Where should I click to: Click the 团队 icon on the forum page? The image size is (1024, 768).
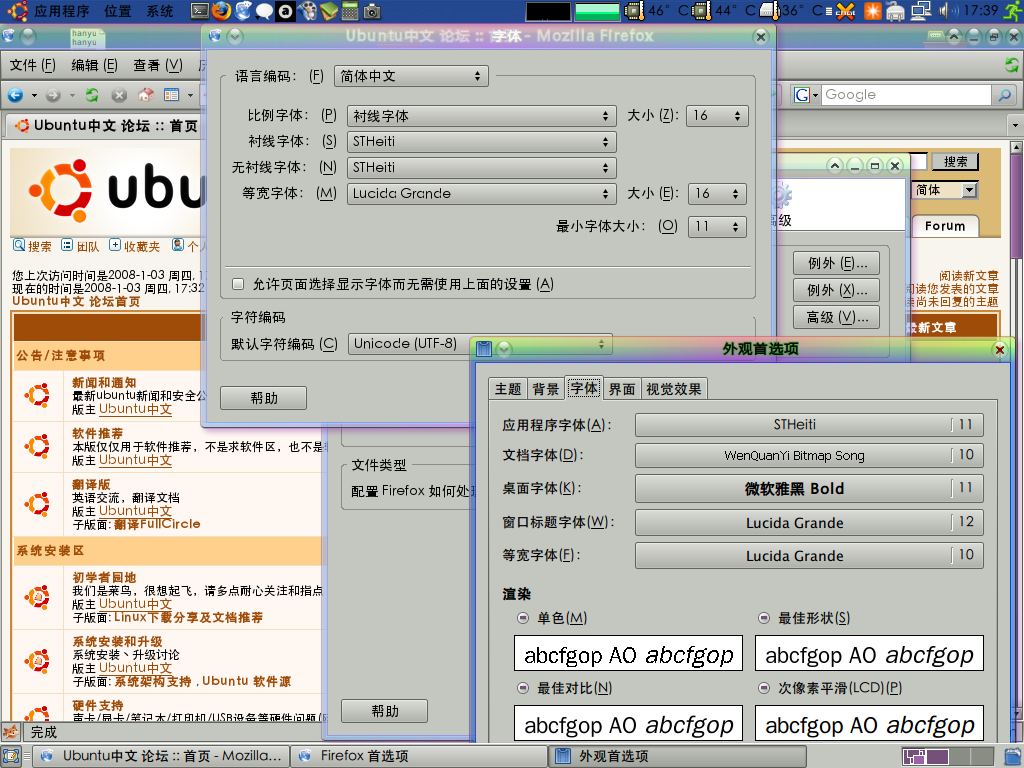click(67, 246)
